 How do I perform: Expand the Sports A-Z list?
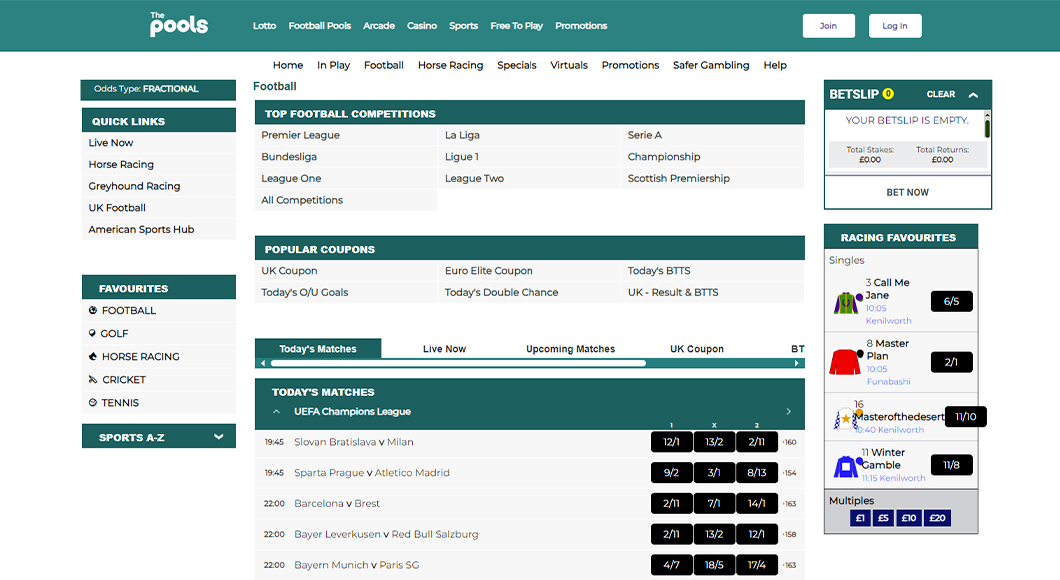click(218, 437)
